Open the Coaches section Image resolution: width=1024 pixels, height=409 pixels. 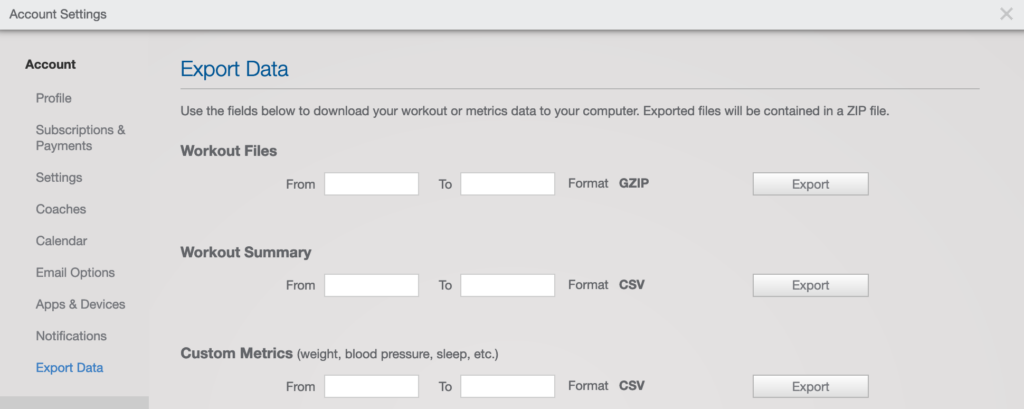(61, 209)
